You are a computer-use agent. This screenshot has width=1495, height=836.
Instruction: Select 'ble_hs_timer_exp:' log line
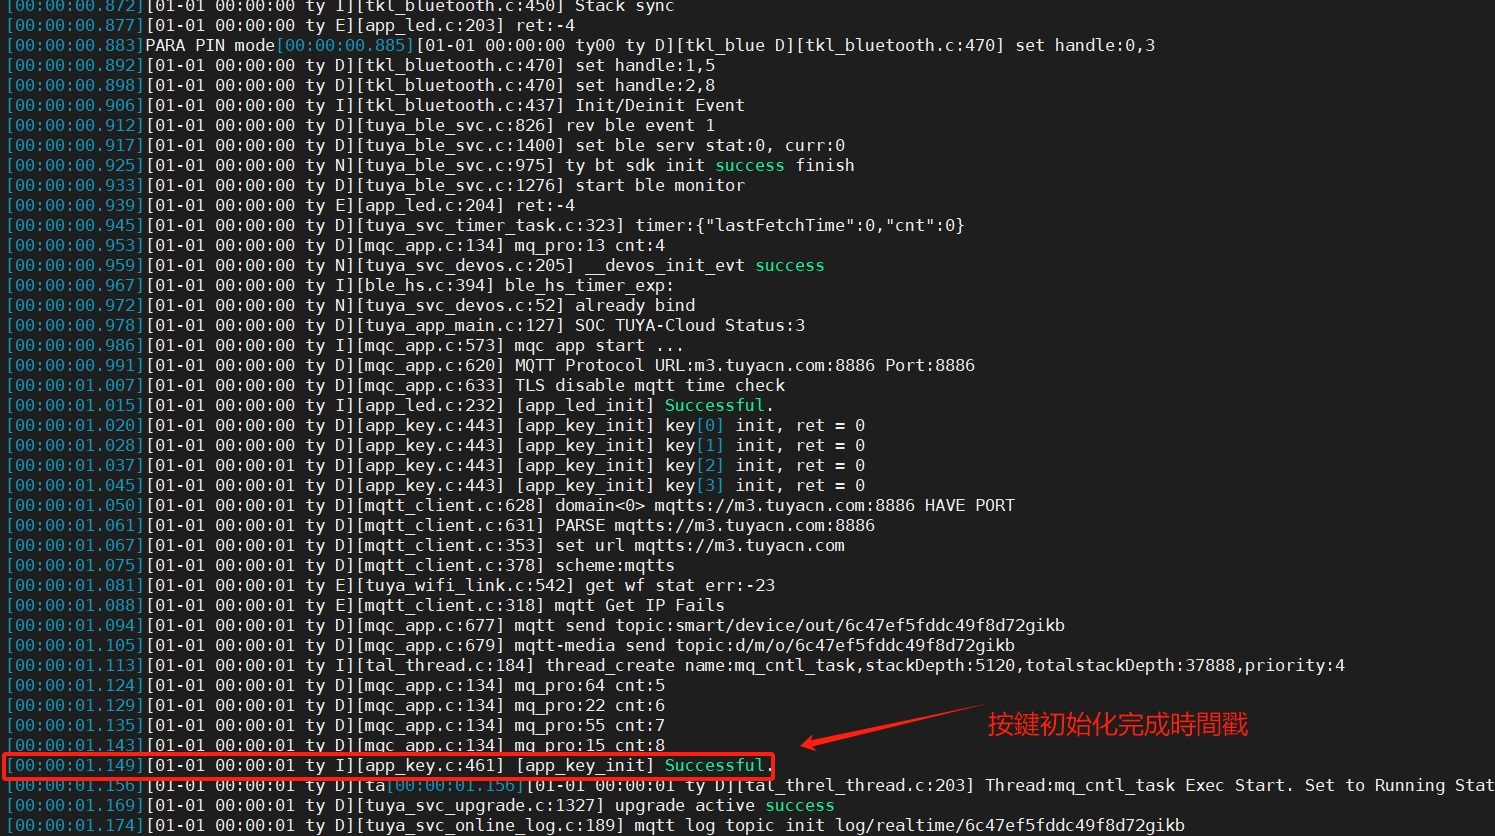589,285
